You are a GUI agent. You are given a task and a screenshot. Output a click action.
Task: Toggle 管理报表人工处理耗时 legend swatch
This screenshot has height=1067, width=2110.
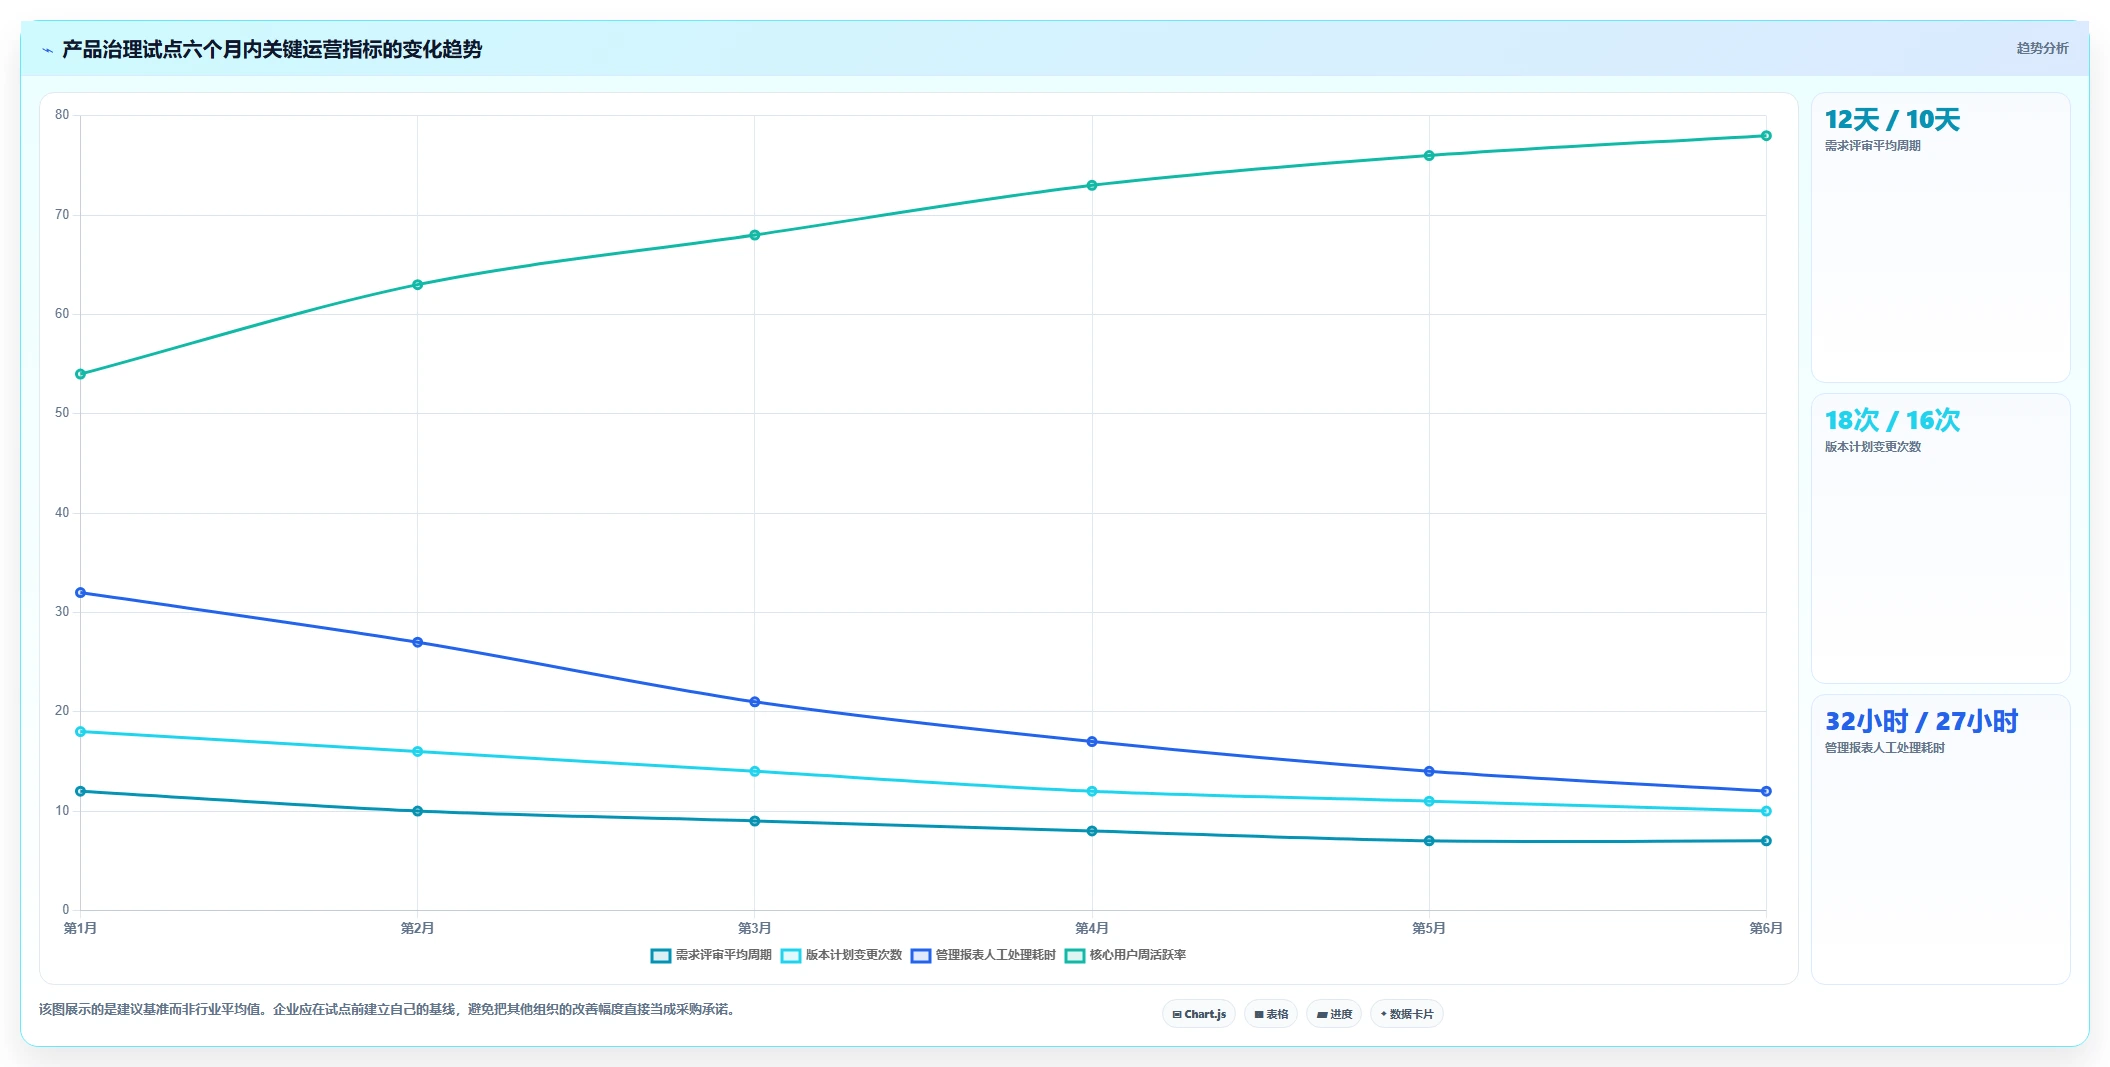pyautogui.click(x=920, y=956)
